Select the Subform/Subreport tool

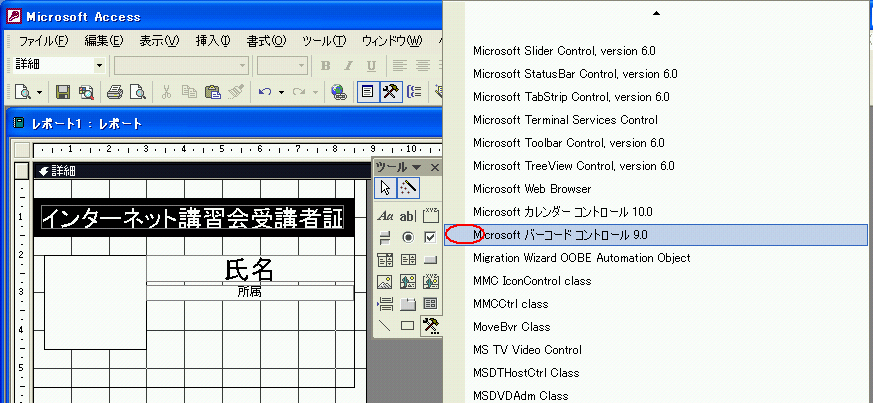[431, 303]
